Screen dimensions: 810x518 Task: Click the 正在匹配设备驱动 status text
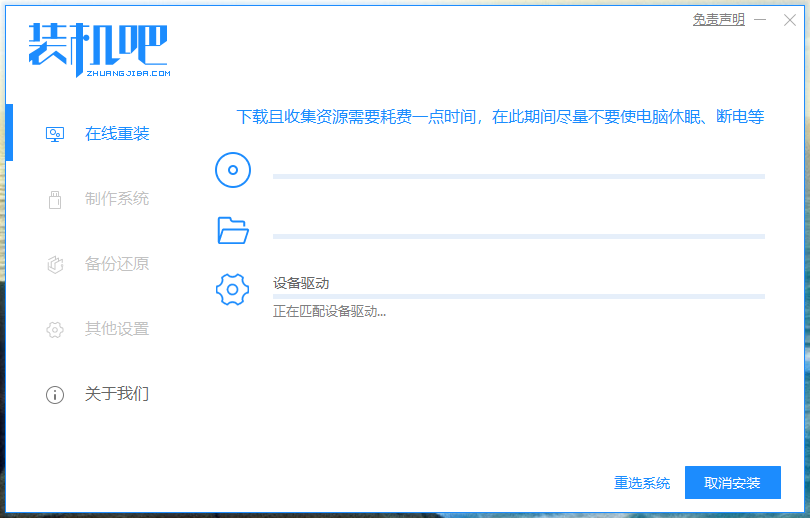(x=329, y=311)
